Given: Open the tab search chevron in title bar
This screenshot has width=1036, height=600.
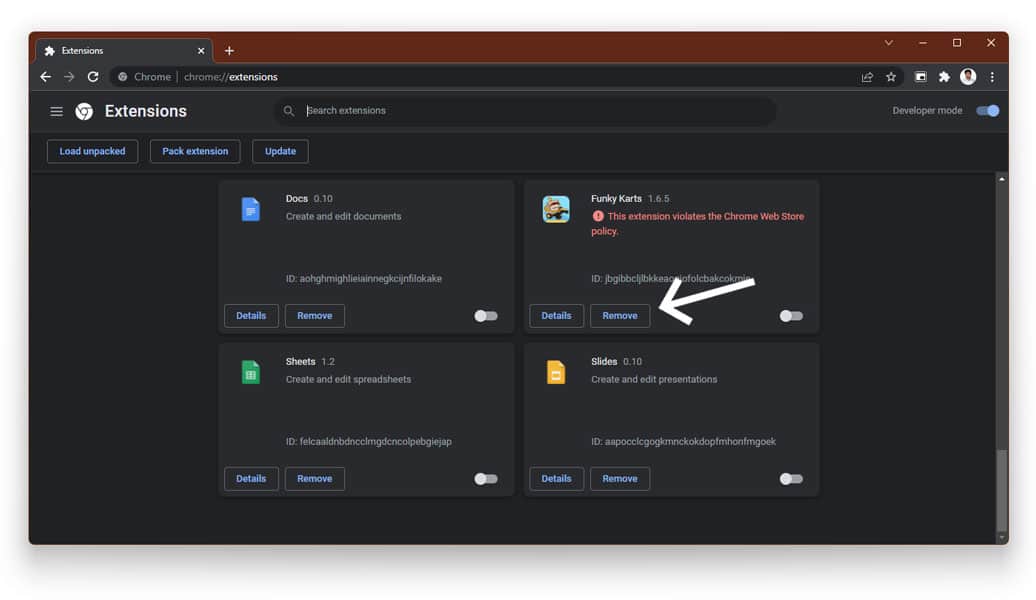Looking at the screenshot, I should pyautogui.click(x=889, y=43).
